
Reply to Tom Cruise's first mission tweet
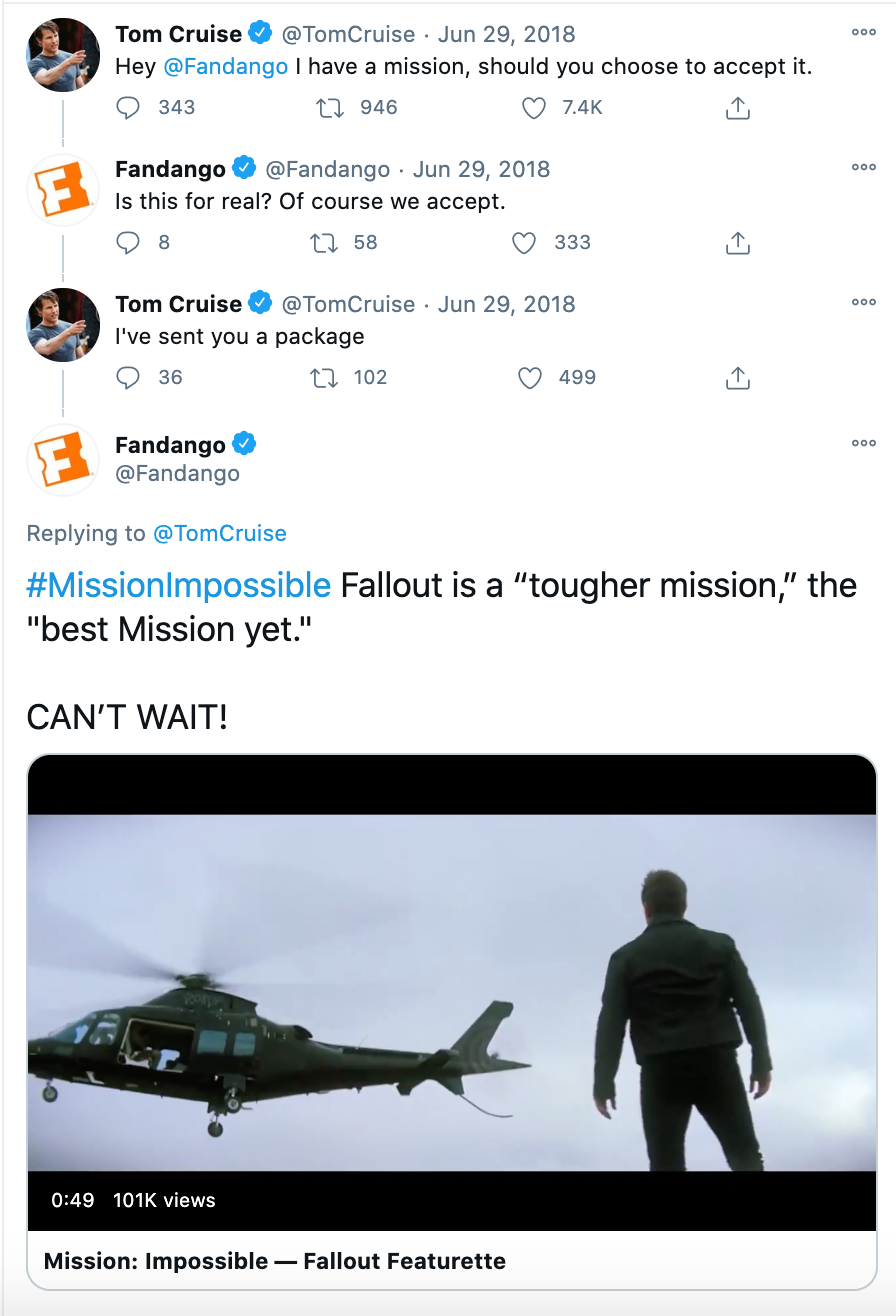(128, 108)
